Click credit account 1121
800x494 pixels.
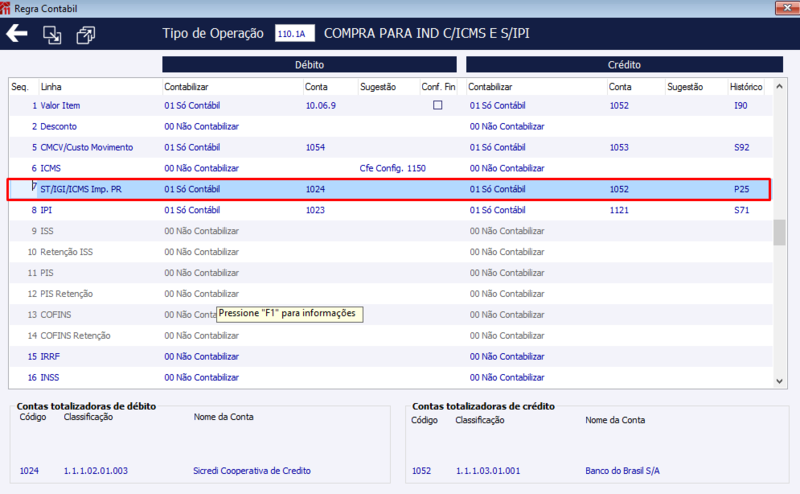tap(619, 210)
